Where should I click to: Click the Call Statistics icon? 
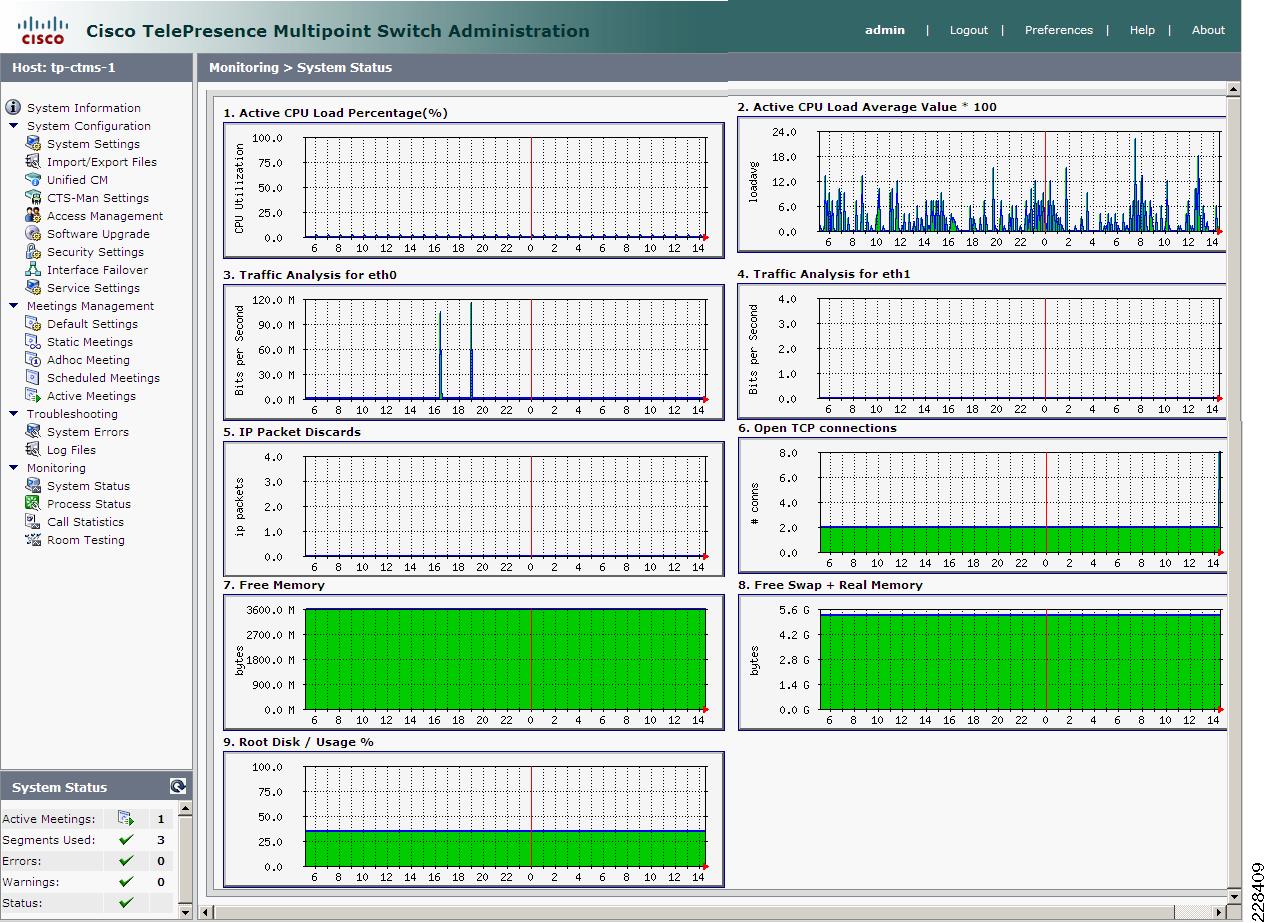[x=33, y=522]
